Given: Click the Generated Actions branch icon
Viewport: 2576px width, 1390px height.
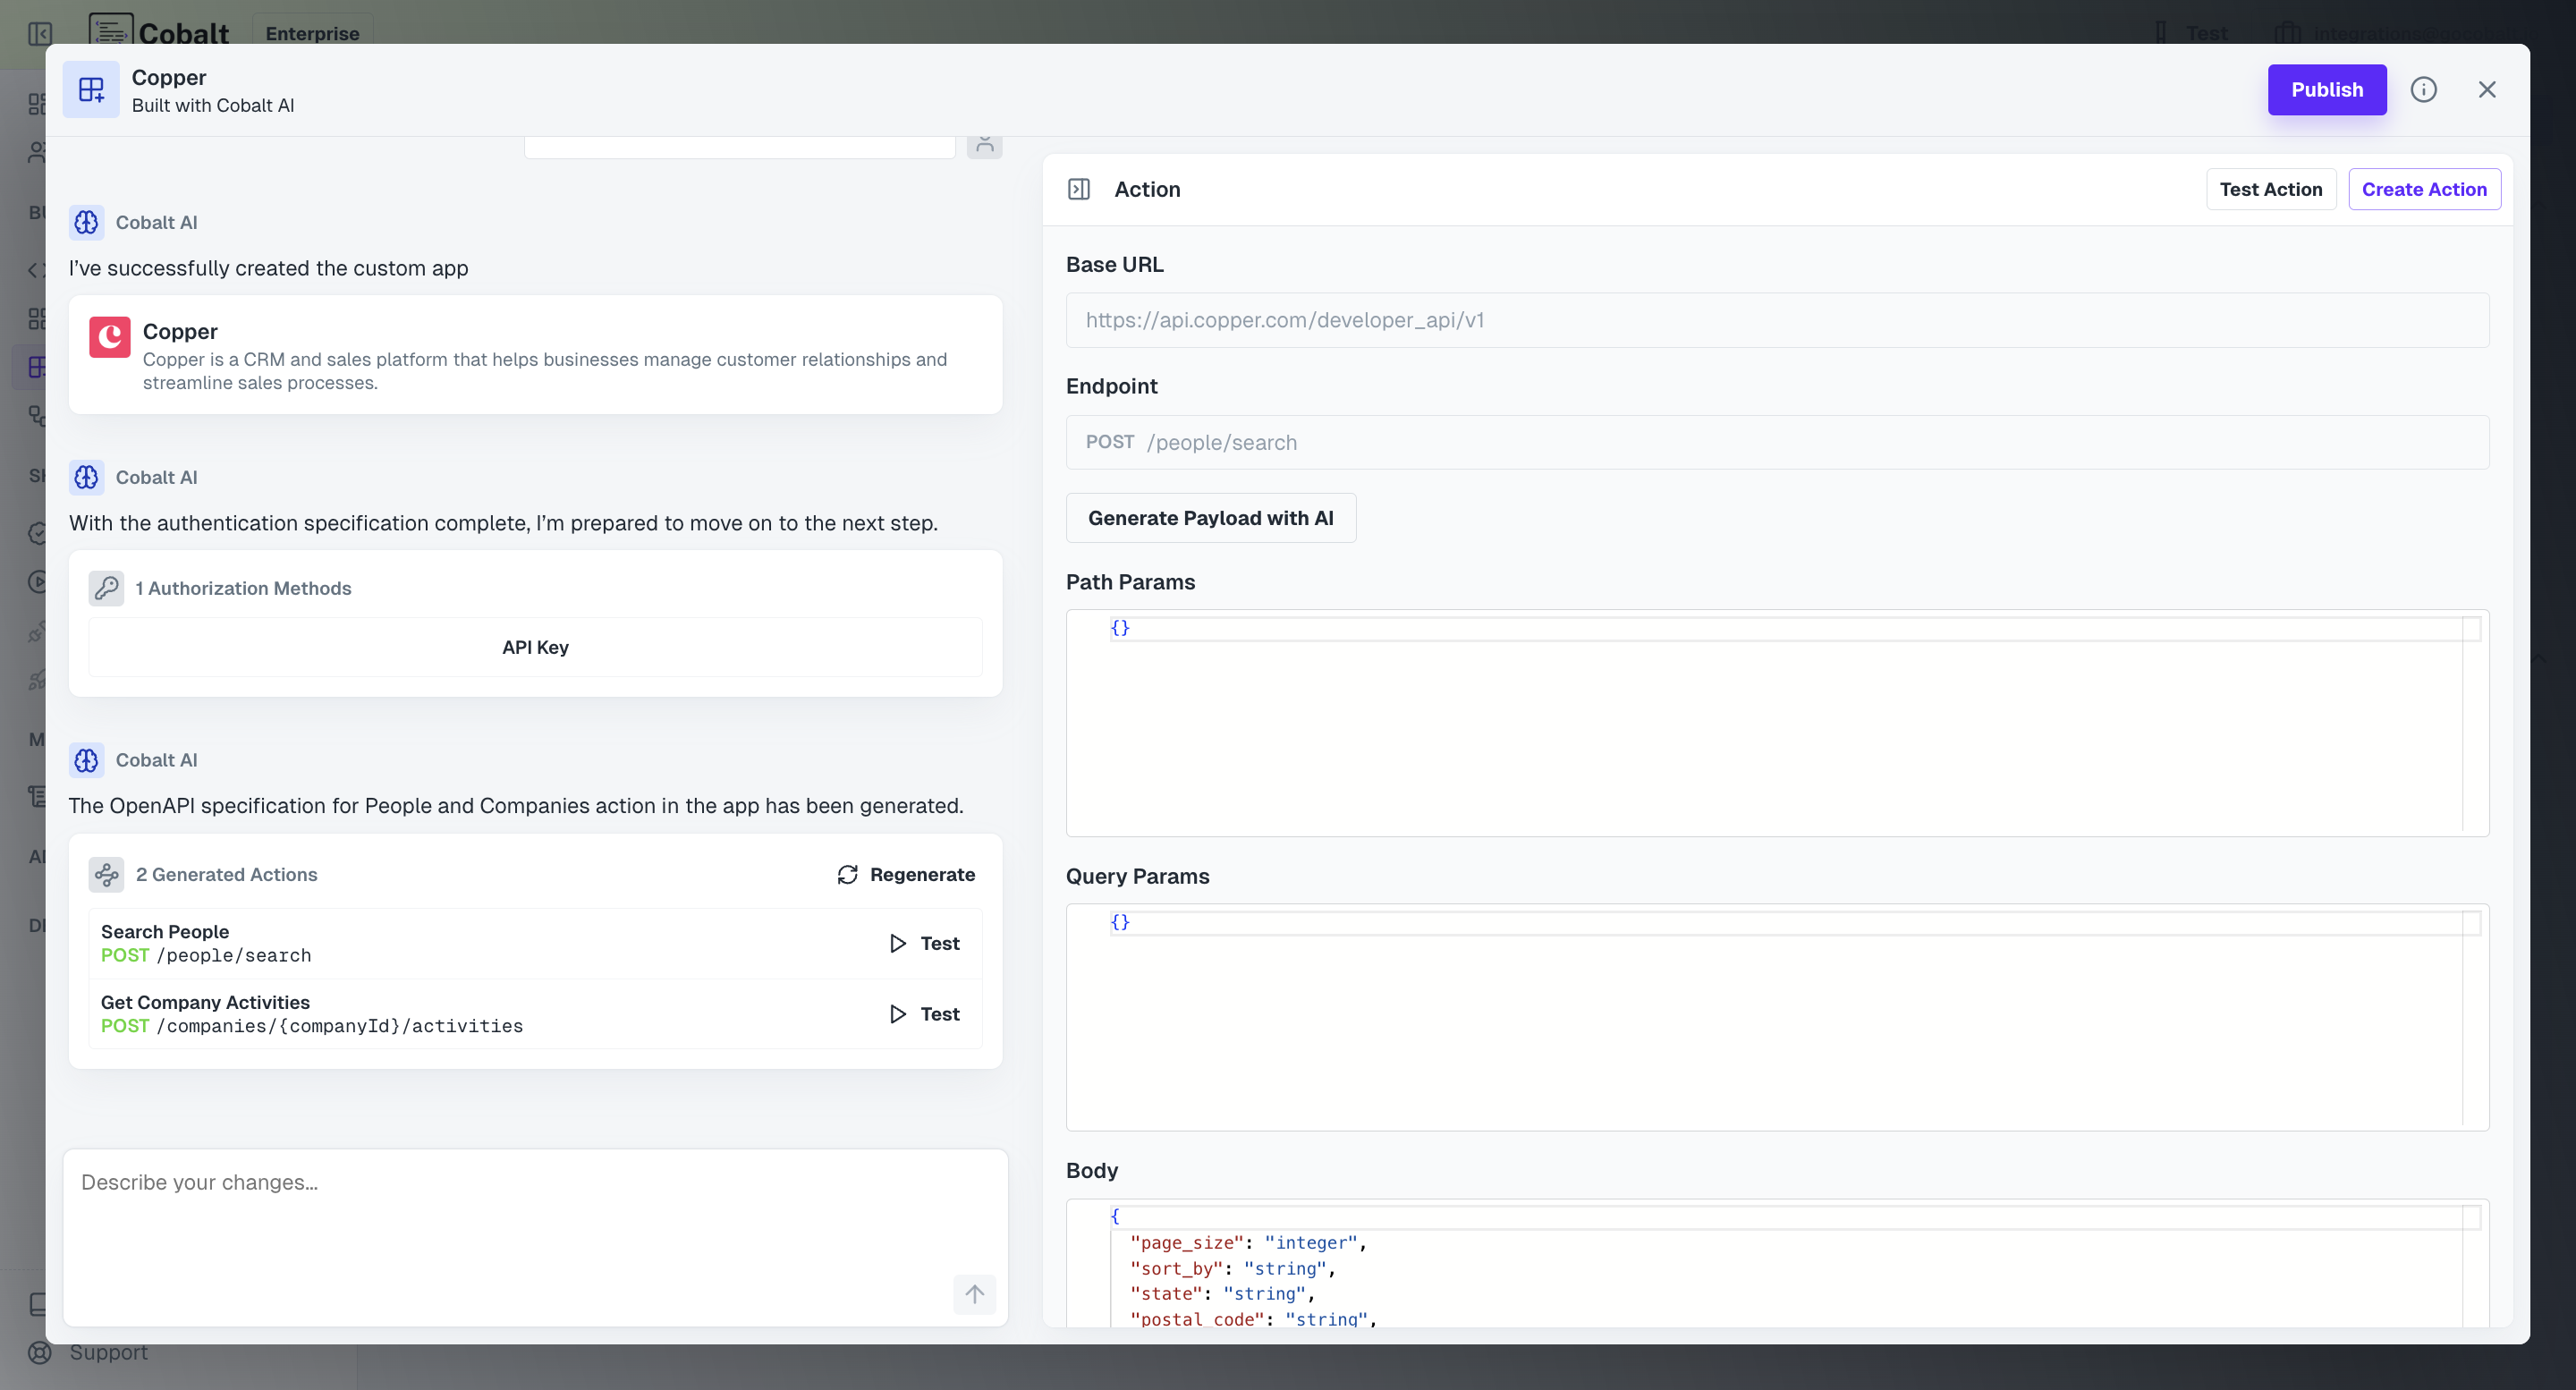Looking at the screenshot, I should (x=106, y=874).
